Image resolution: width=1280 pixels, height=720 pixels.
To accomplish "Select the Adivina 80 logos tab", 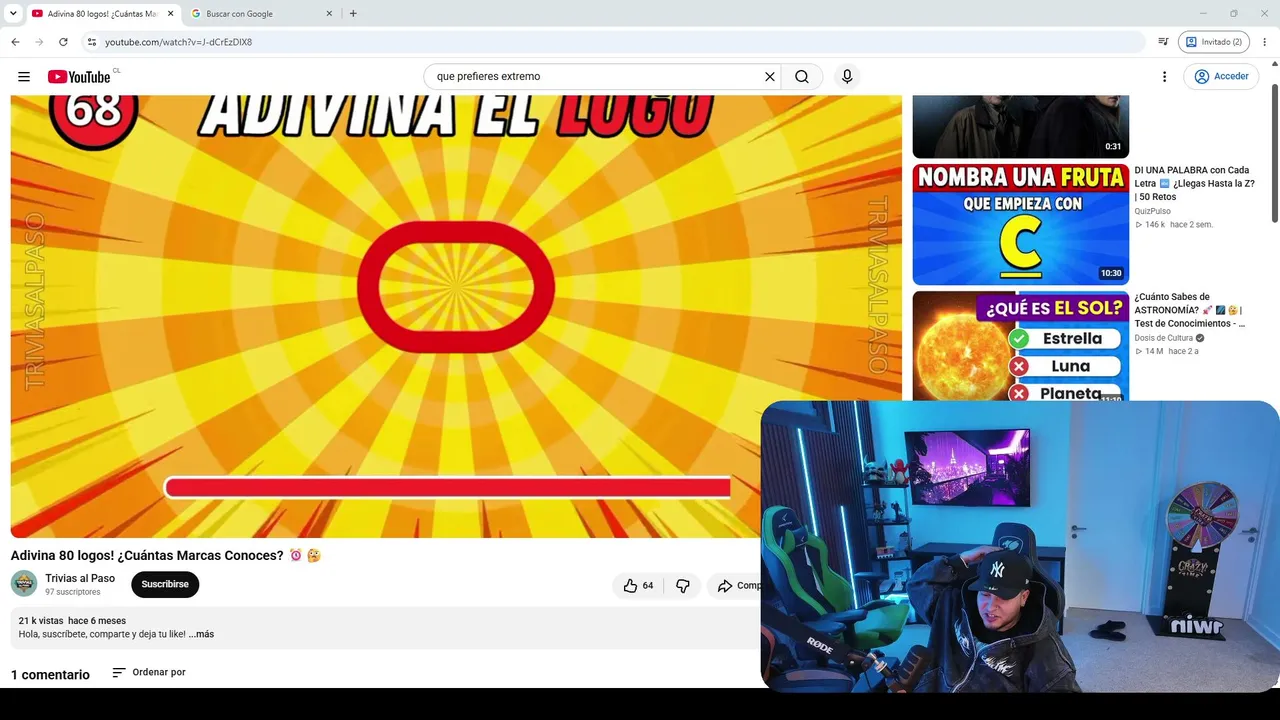I will click(x=101, y=14).
